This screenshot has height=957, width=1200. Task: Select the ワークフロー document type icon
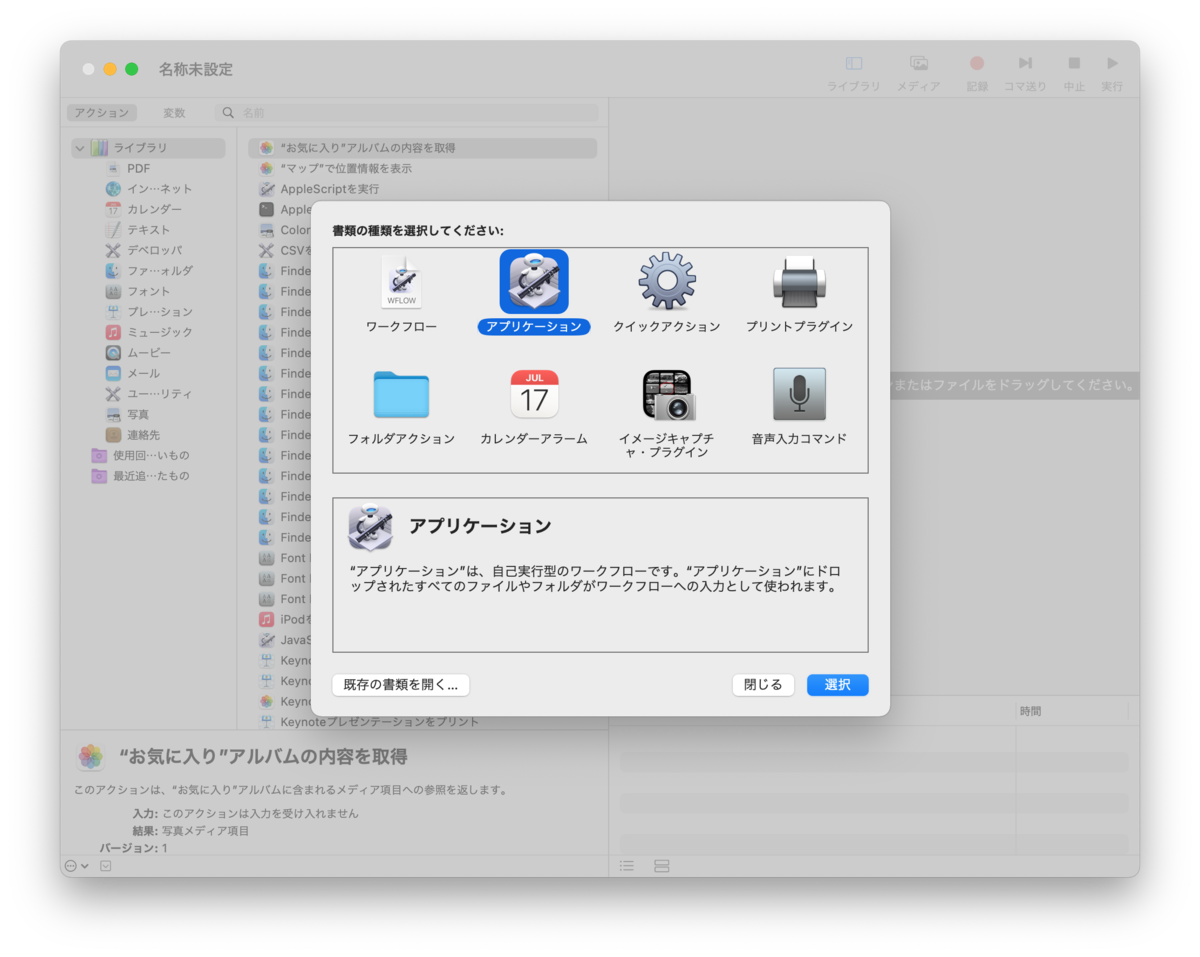pos(401,283)
